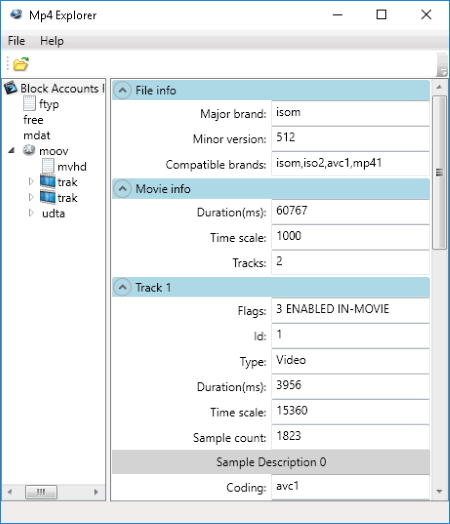Click the Id field showing 1
This screenshot has width=450, height=524.
[350, 336]
